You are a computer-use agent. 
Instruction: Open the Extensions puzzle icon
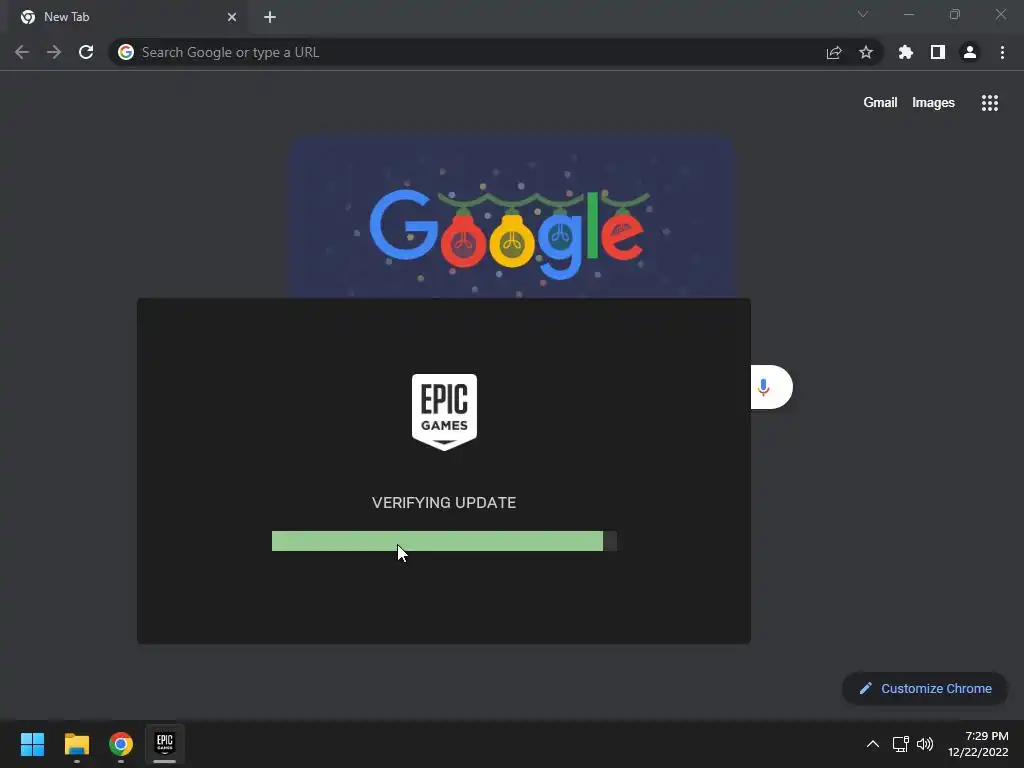pyautogui.click(x=906, y=52)
